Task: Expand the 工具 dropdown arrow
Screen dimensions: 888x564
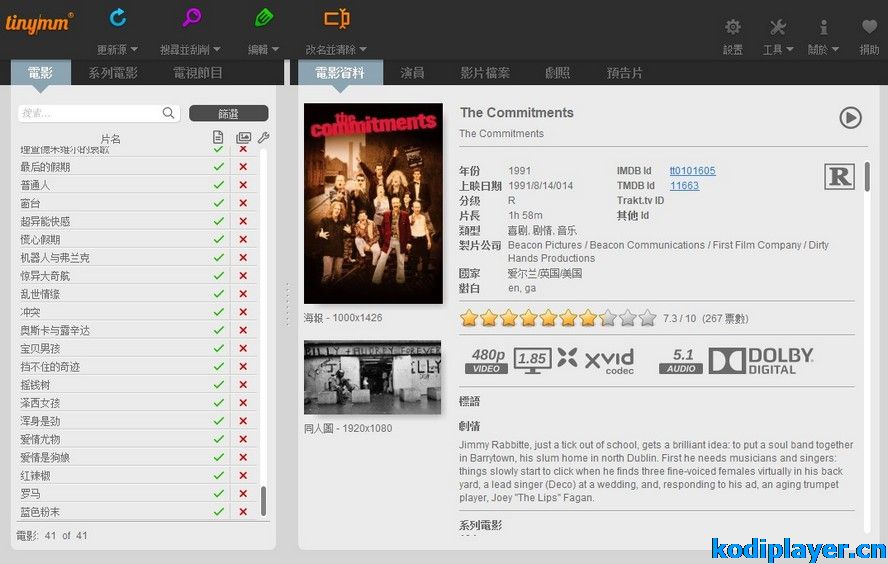Action: pyautogui.click(x=789, y=50)
